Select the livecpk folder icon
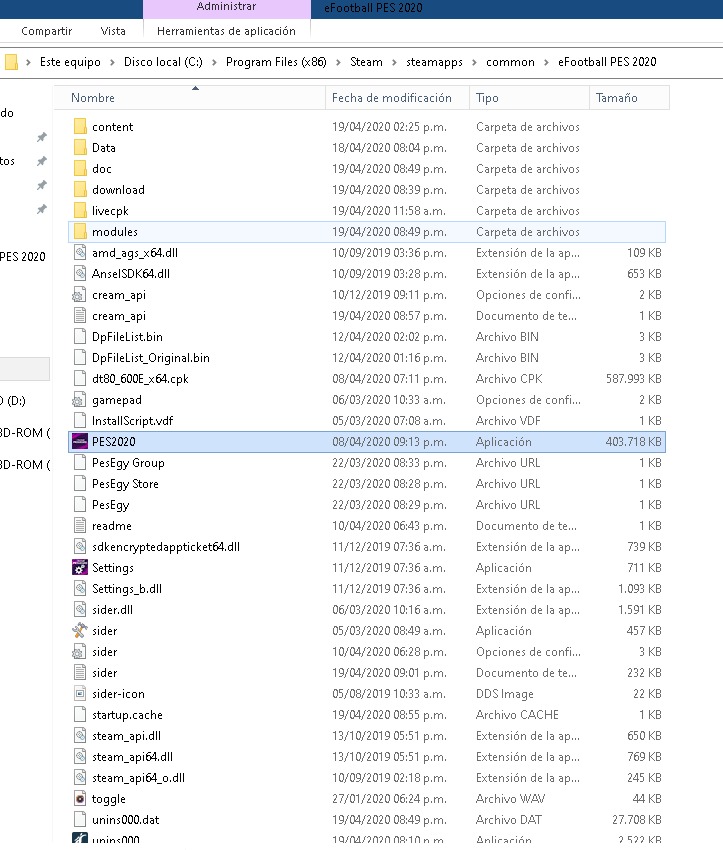This screenshot has height=850, width=723. (x=80, y=211)
